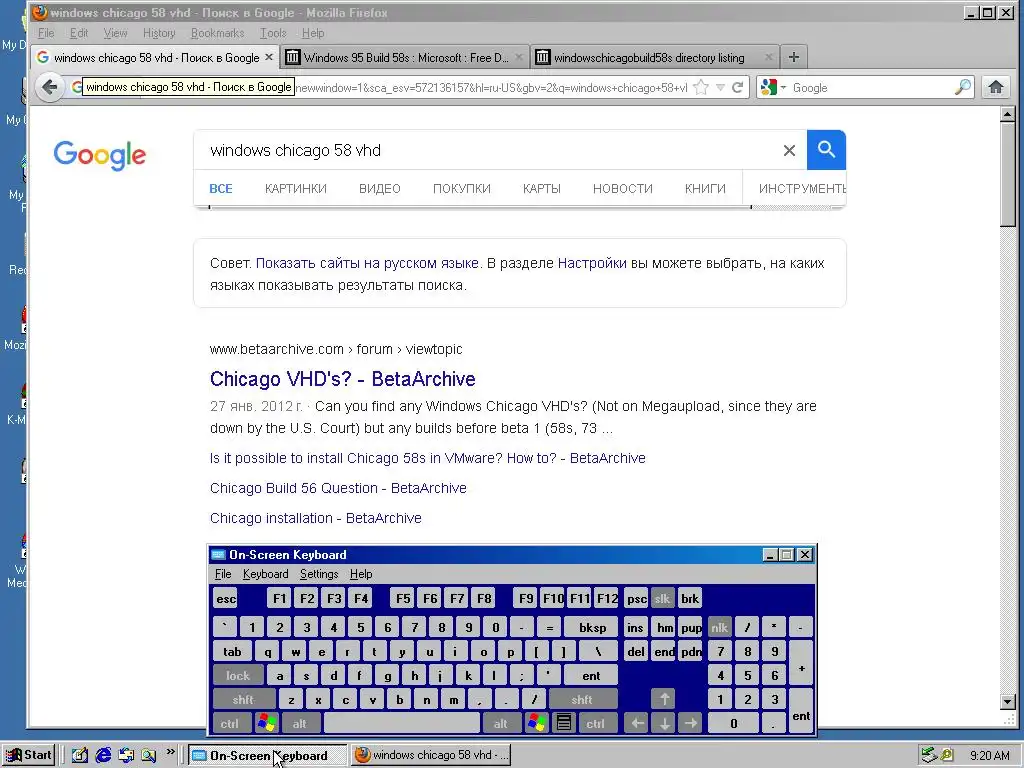Bookmark page with star icon
This screenshot has height=768, width=1024.
point(701,88)
